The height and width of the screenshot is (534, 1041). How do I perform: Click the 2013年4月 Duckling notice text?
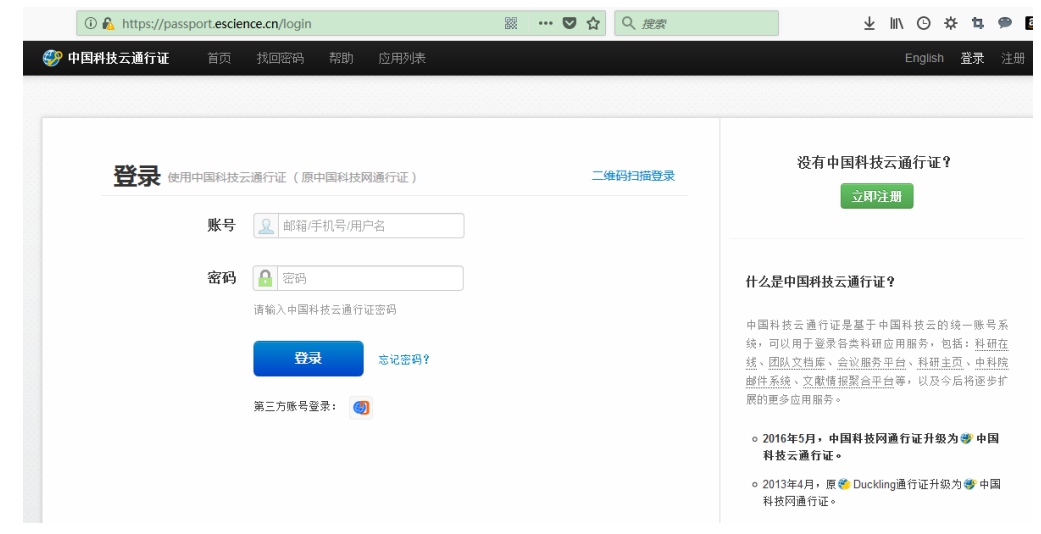[881, 493]
